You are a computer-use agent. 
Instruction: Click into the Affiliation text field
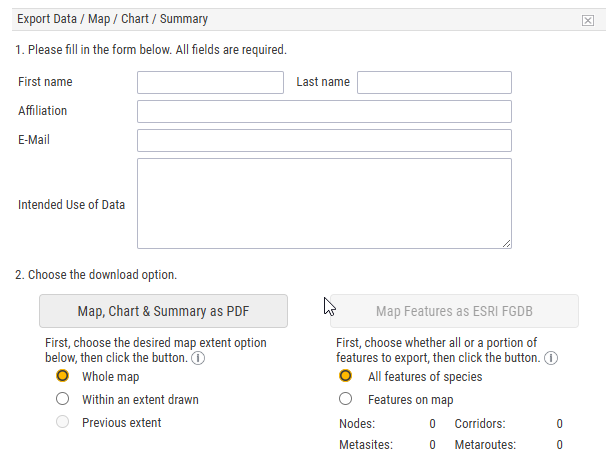click(324, 112)
